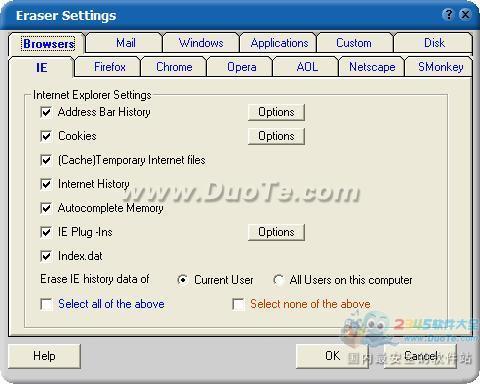Select the Chrome sub-tab

tap(174, 67)
